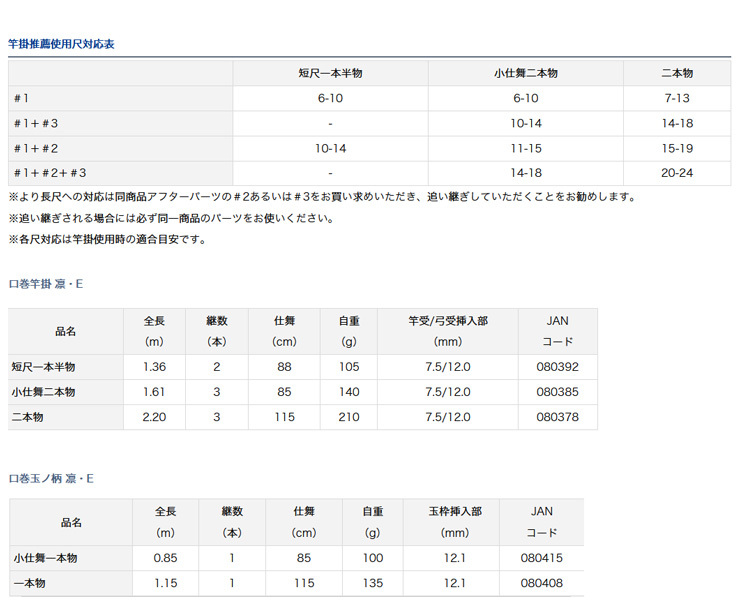Screen dimensions: 740x614
Task: Click the row name 小仕舞一本物
Action: coord(45,558)
